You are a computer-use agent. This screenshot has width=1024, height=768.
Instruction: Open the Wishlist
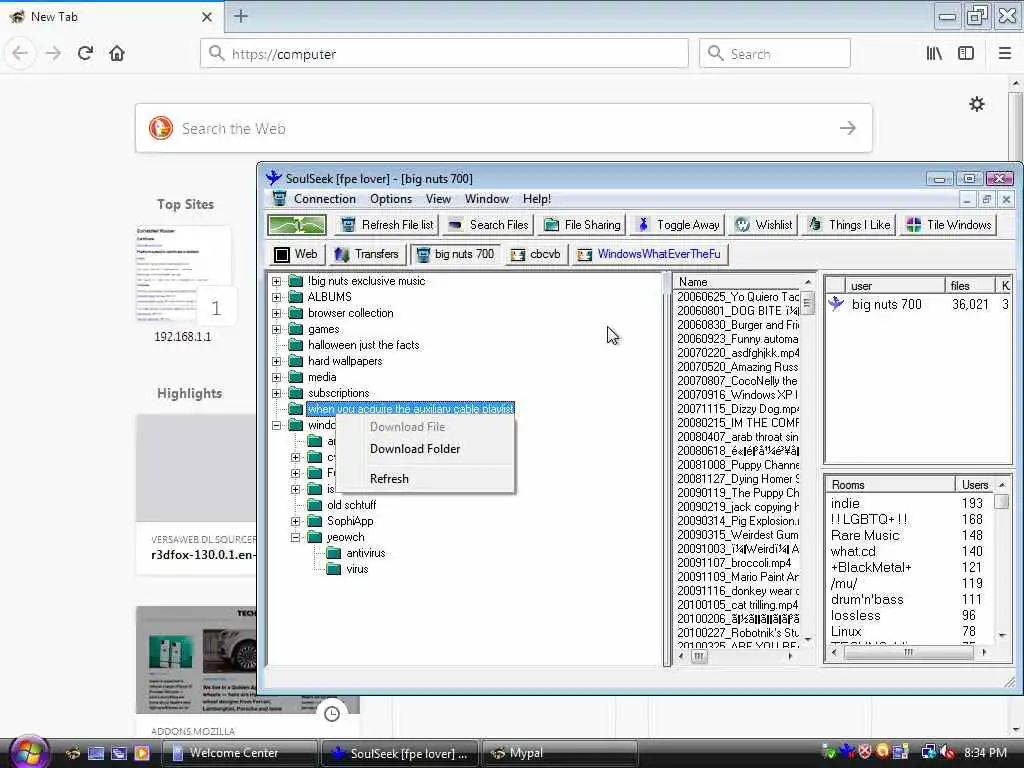click(x=762, y=225)
